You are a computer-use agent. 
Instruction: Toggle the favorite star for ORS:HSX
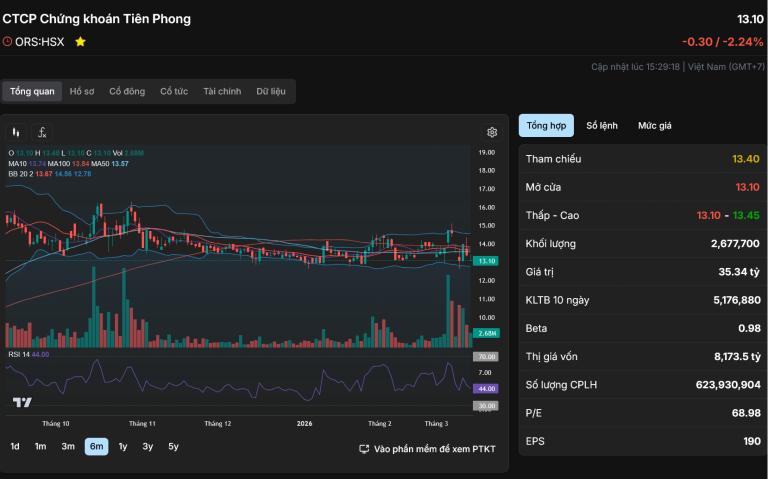pyautogui.click(x=80, y=42)
